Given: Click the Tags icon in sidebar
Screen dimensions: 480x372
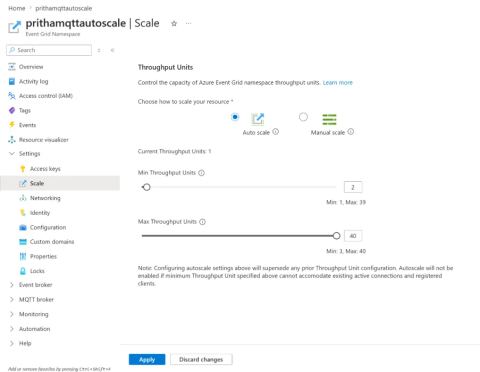Looking at the screenshot, I should pos(12,110).
